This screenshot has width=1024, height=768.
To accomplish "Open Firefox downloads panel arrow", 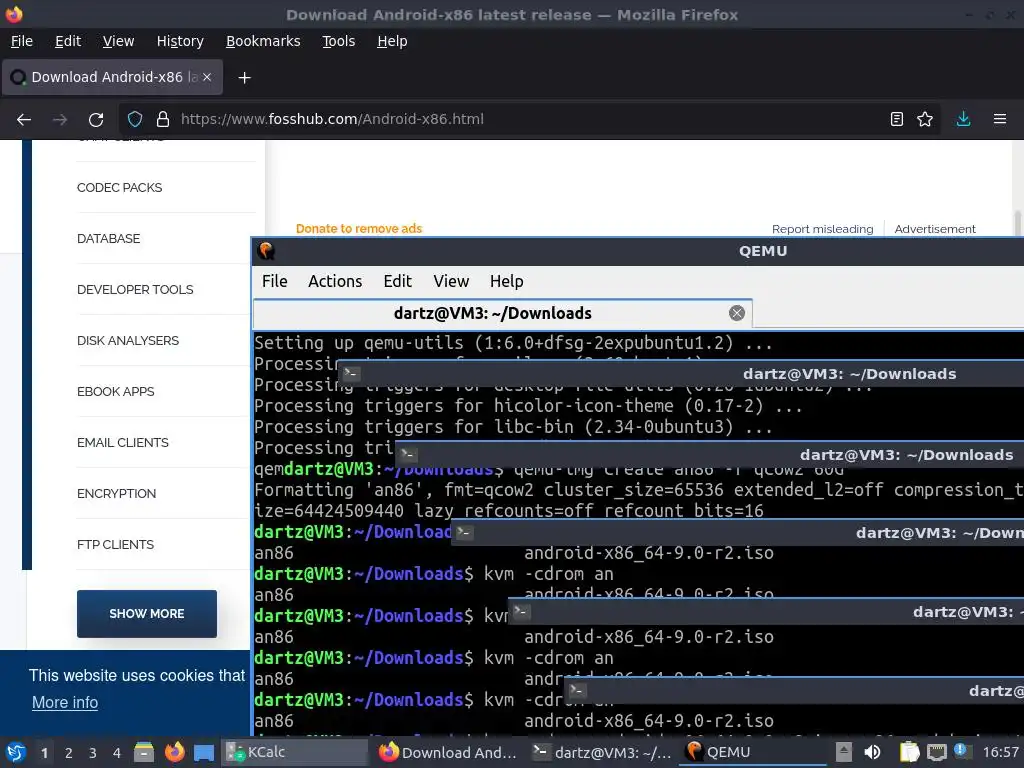I will tap(963, 119).
